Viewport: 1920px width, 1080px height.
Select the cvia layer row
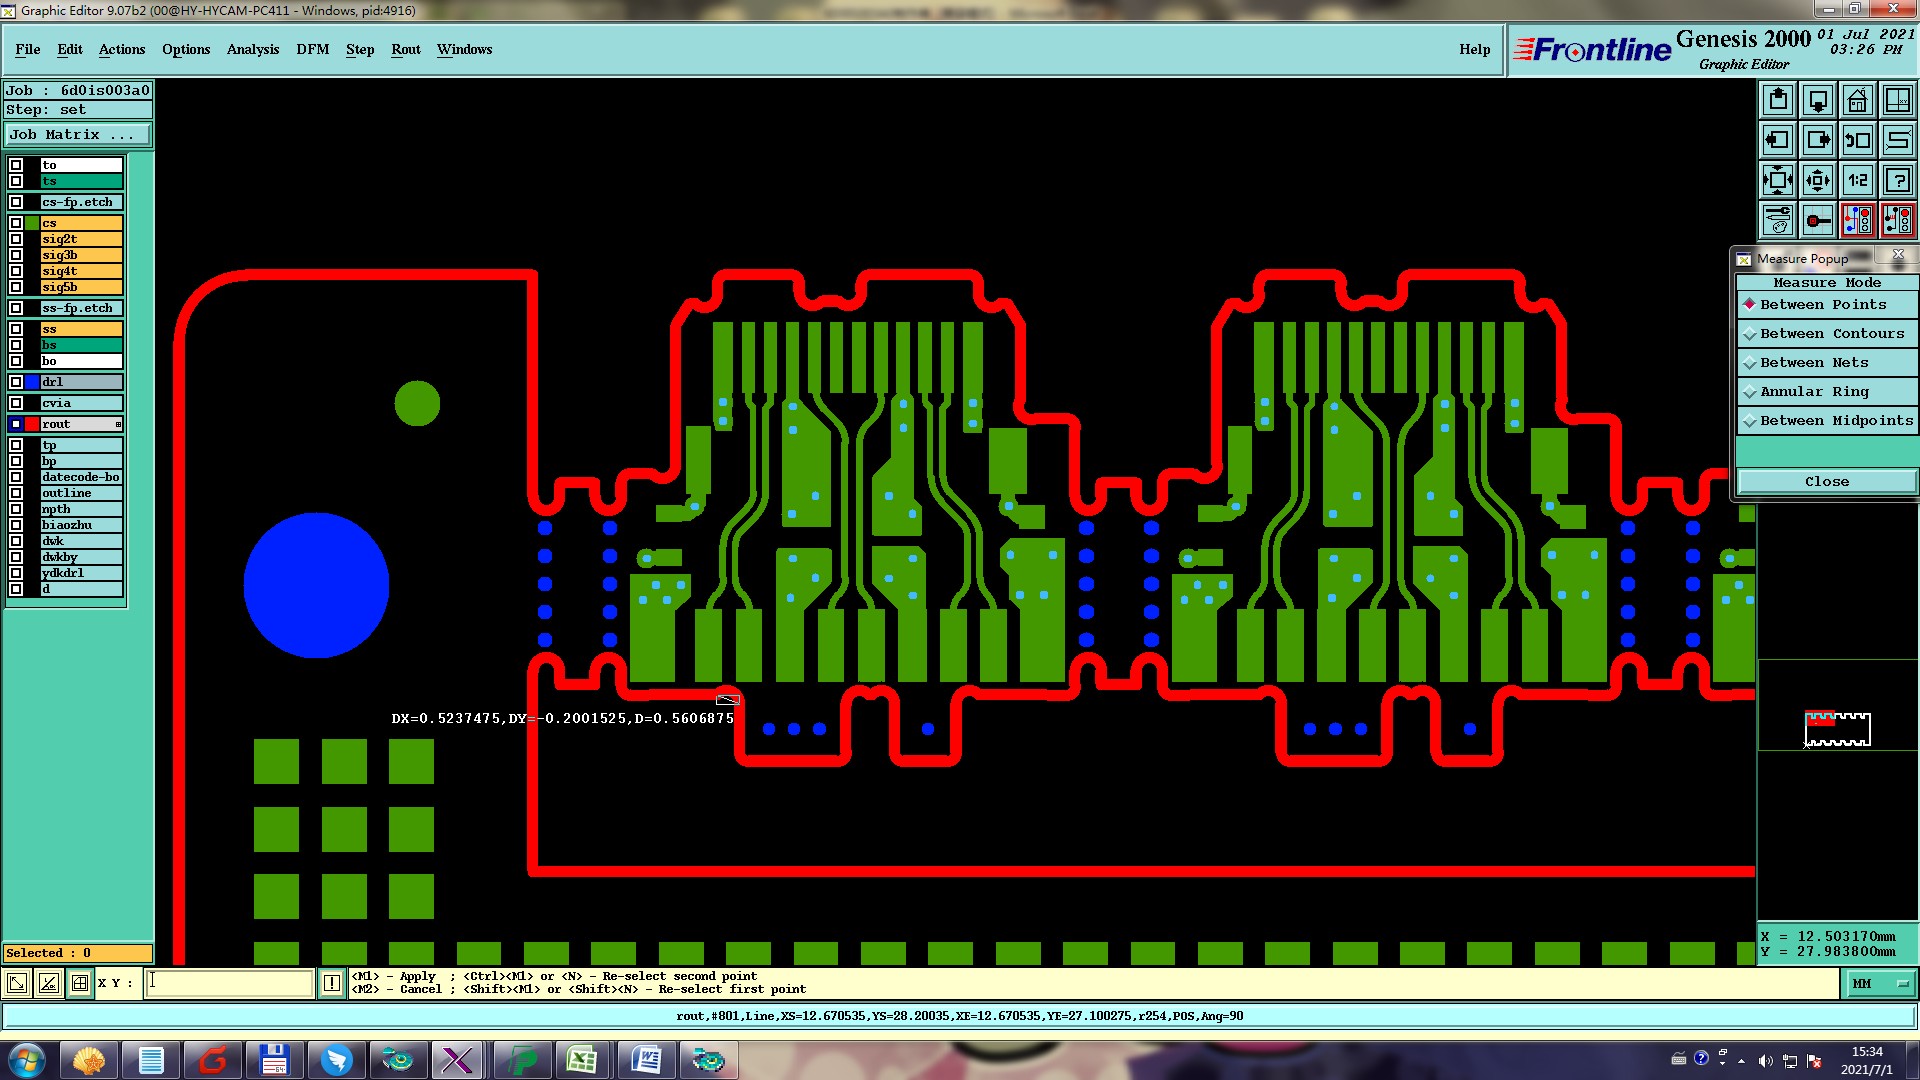(x=82, y=403)
